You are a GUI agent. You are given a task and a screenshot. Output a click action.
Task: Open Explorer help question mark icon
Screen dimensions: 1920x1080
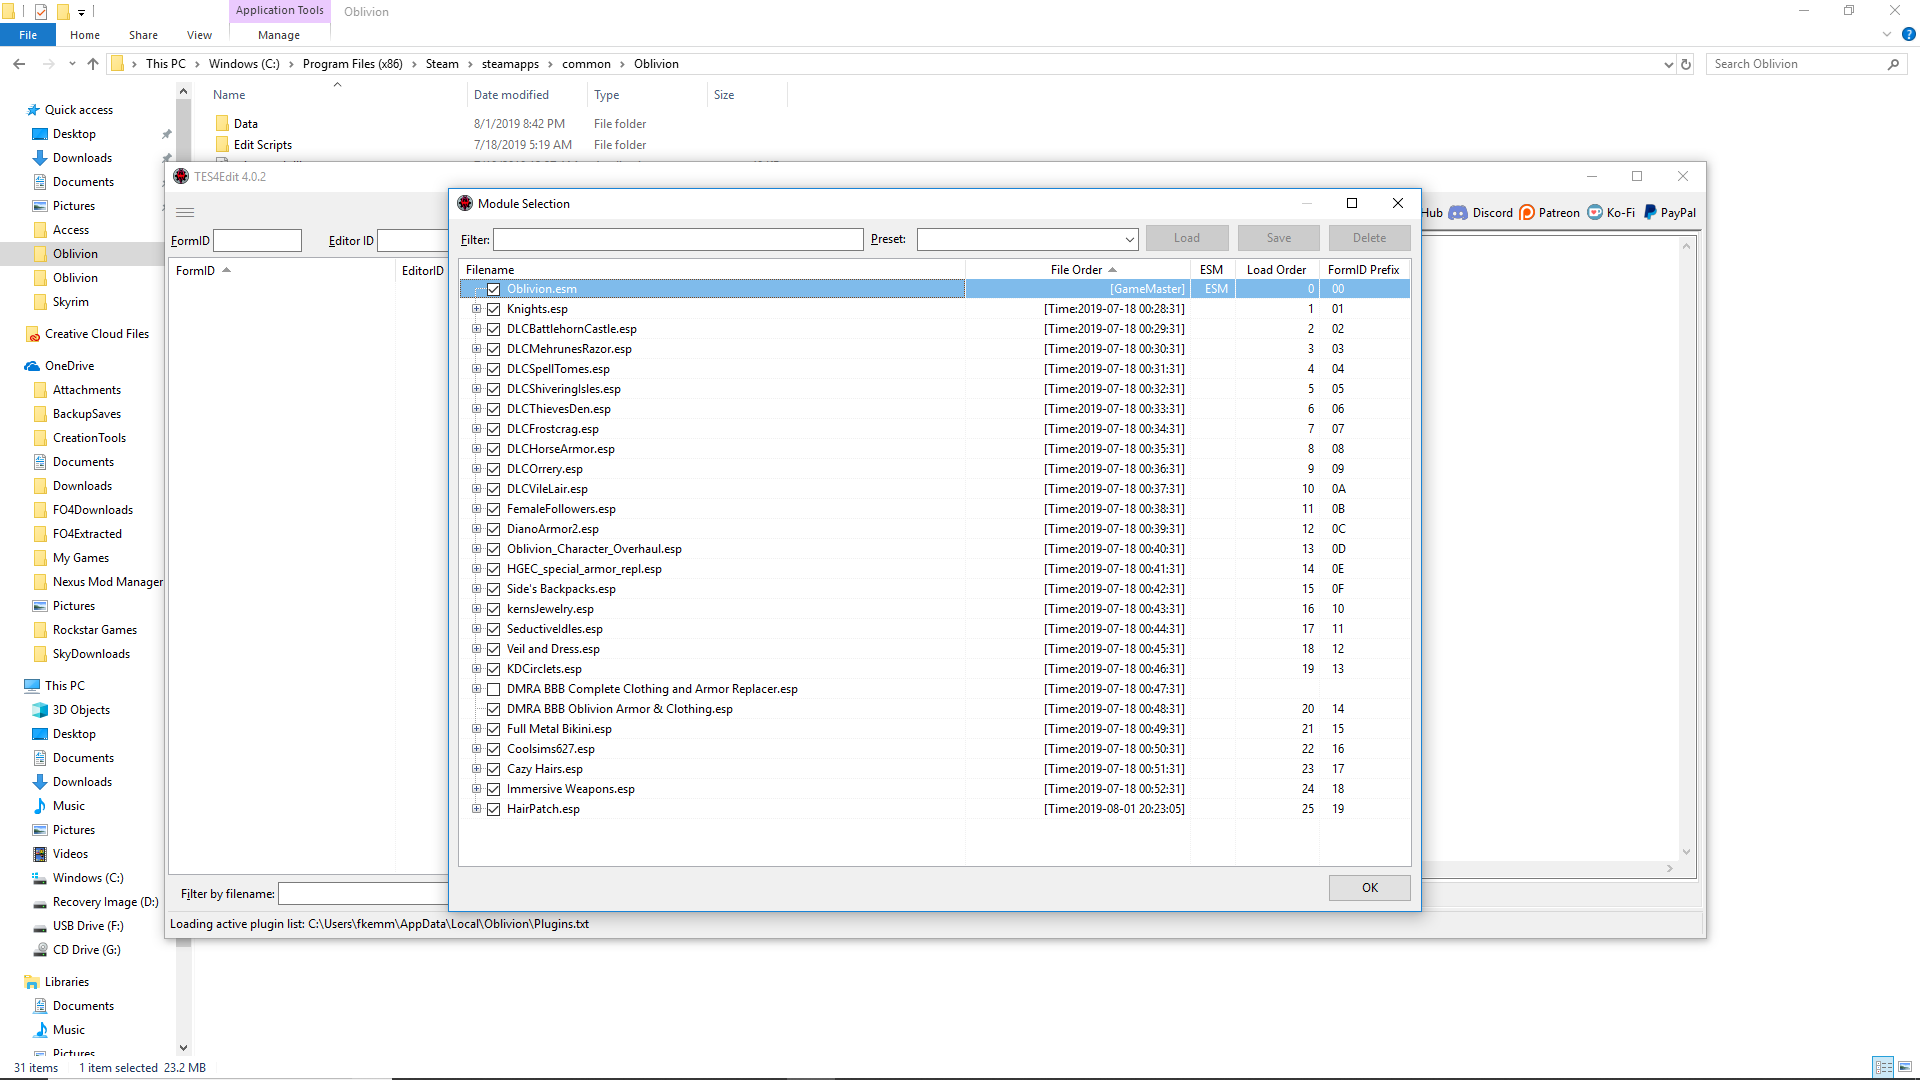(x=1908, y=34)
